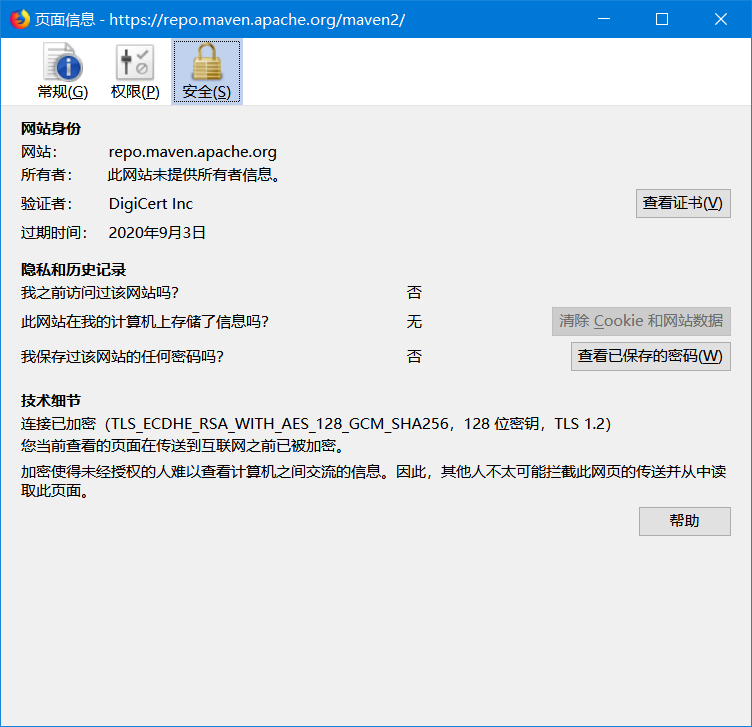Click the 验证者: label
The width and height of the screenshot is (752, 727).
tap(47, 204)
